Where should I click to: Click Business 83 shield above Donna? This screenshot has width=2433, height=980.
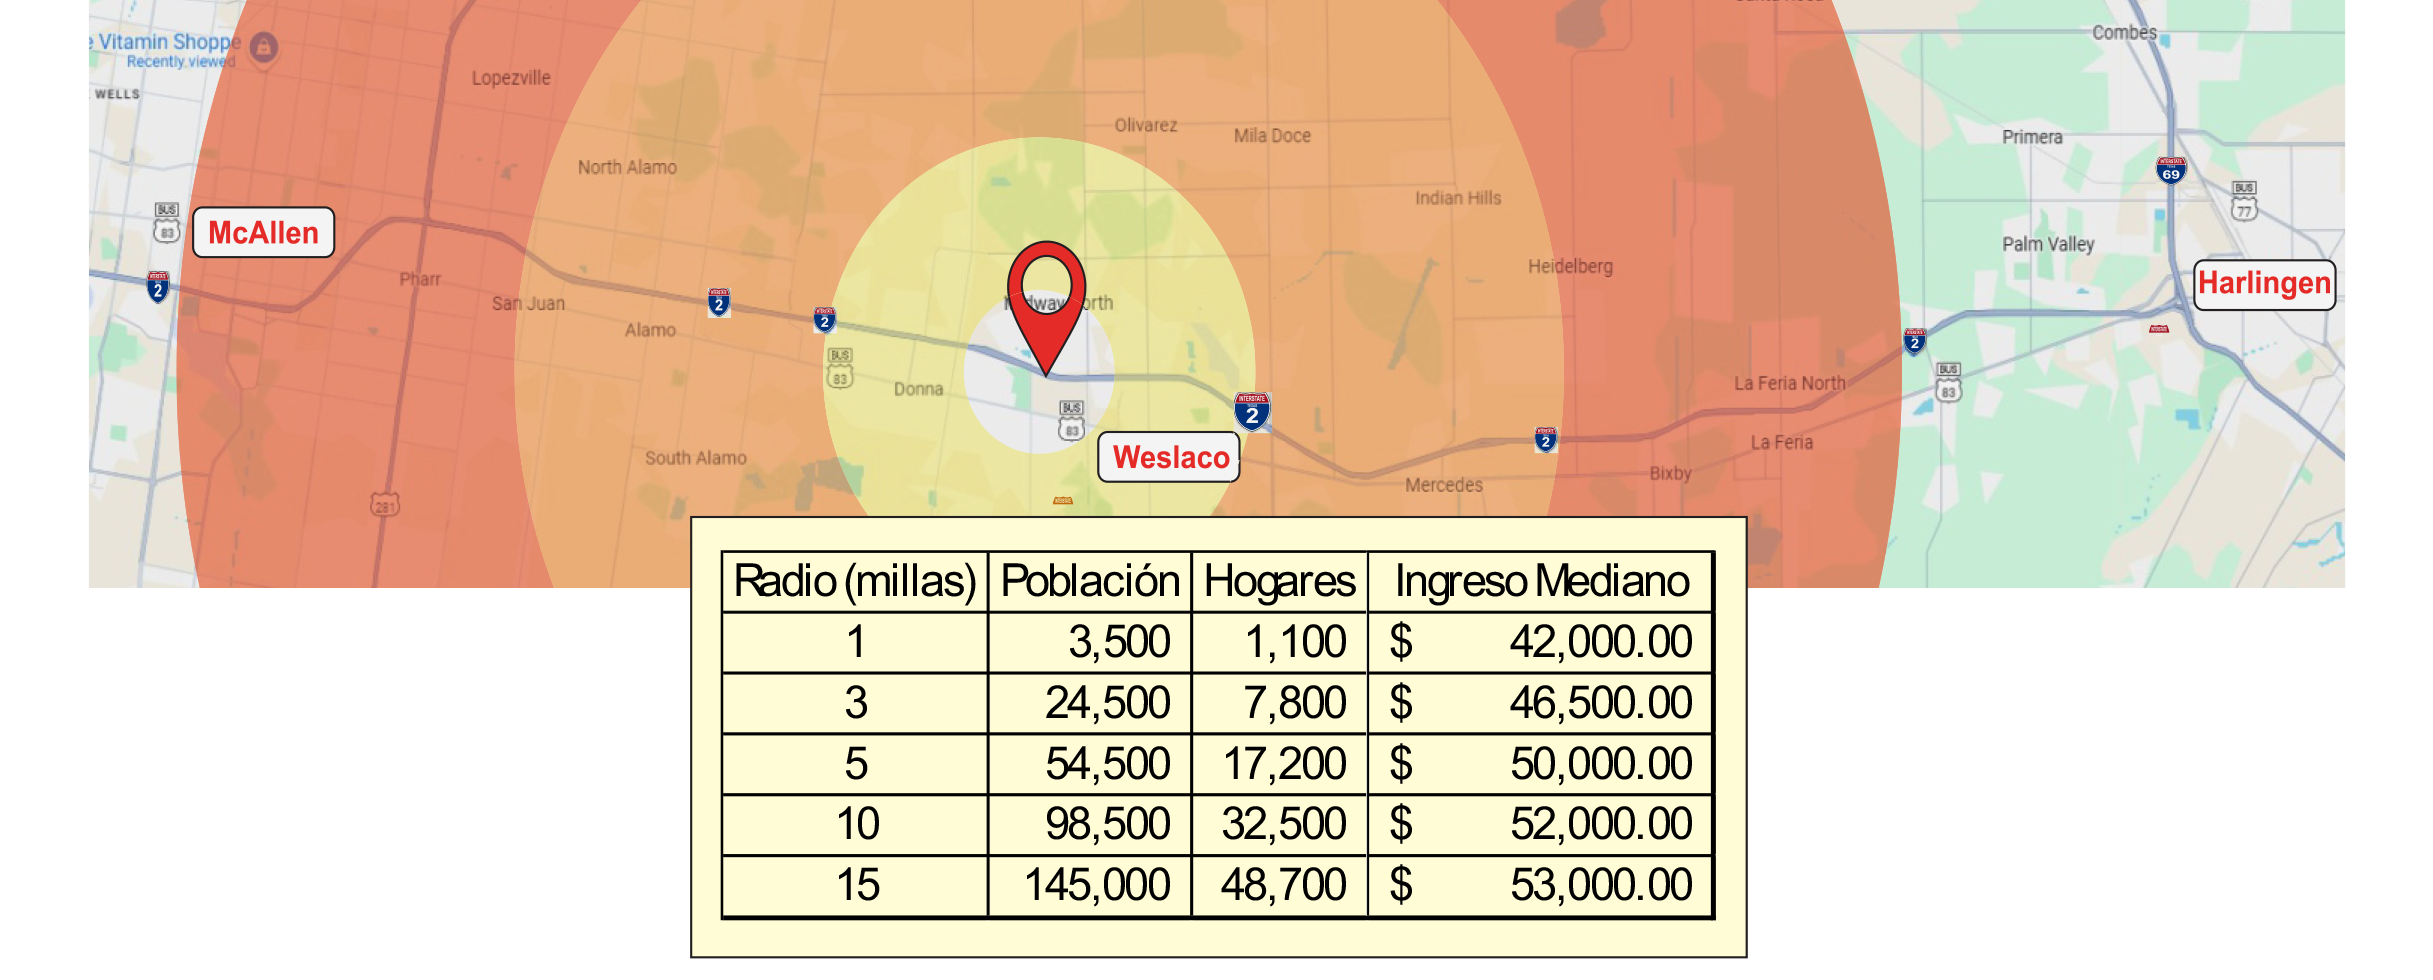click(840, 368)
